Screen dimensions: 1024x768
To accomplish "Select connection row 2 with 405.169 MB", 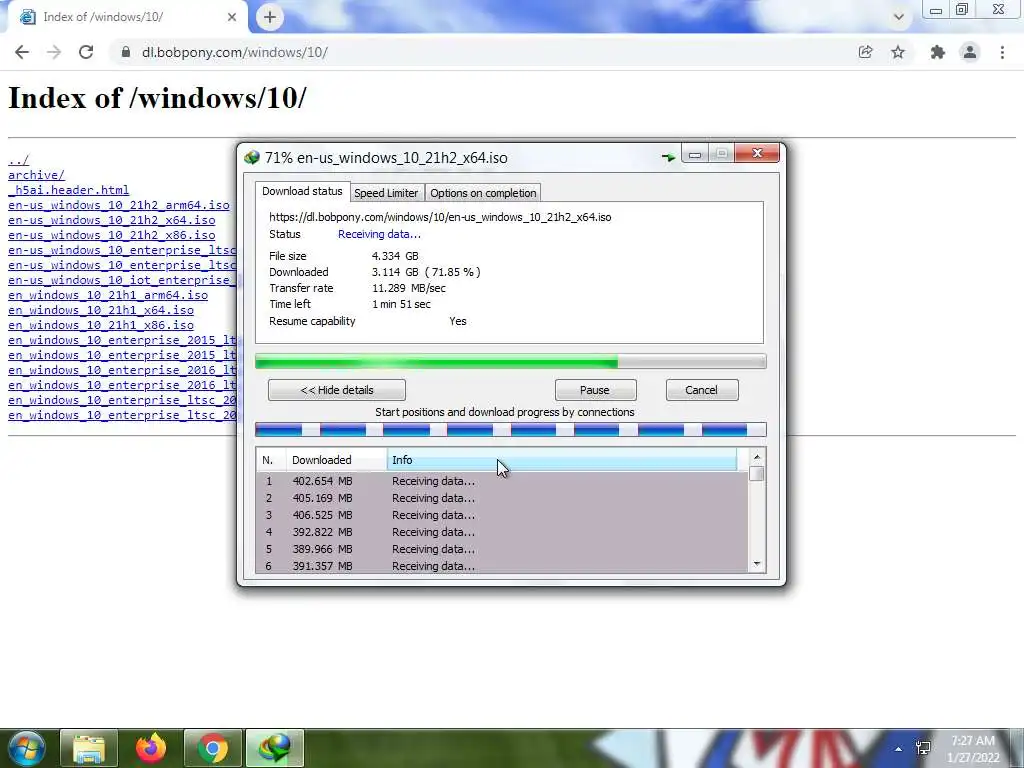I will [502, 498].
